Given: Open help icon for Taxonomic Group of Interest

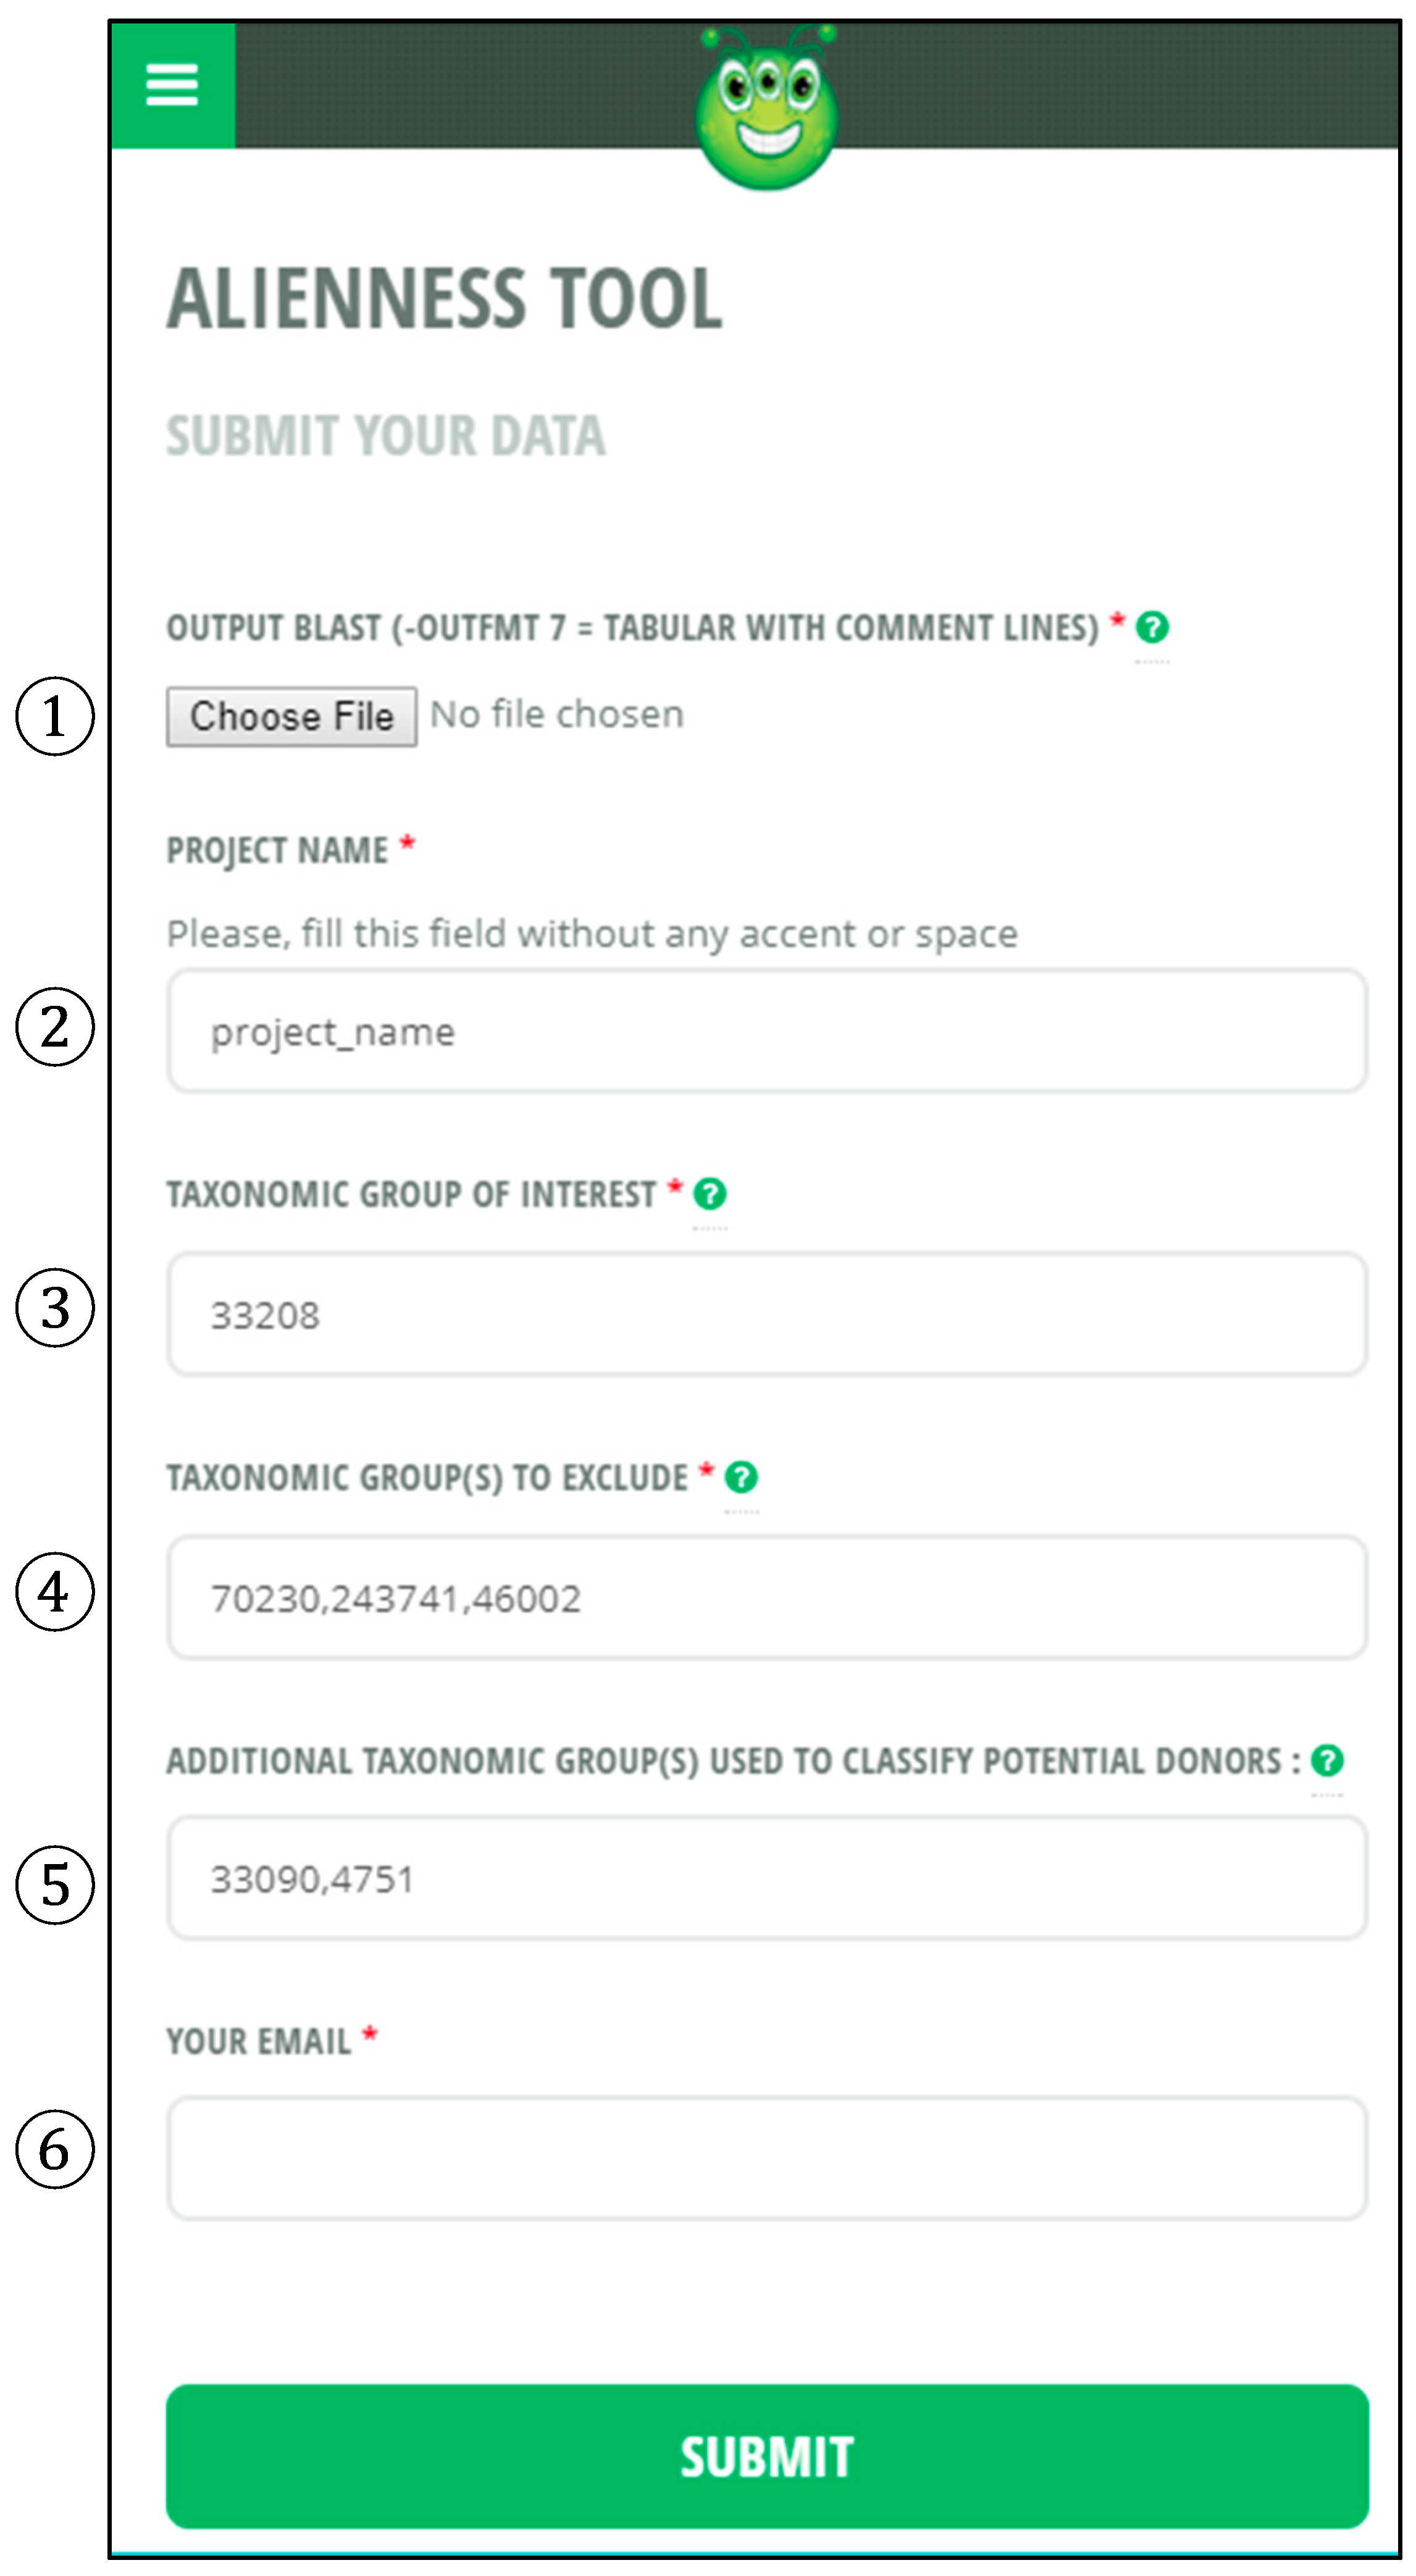Looking at the screenshot, I should click(710, 1193).
